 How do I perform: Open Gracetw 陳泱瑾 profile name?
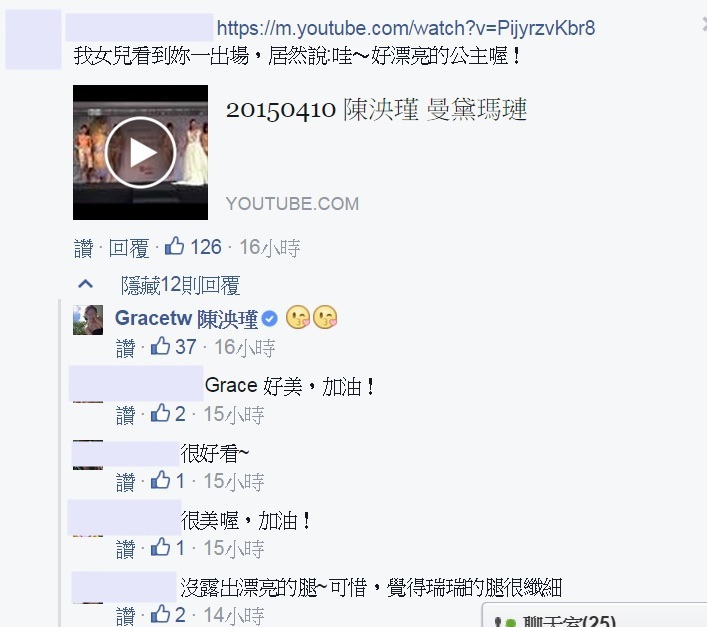point(186,319)
